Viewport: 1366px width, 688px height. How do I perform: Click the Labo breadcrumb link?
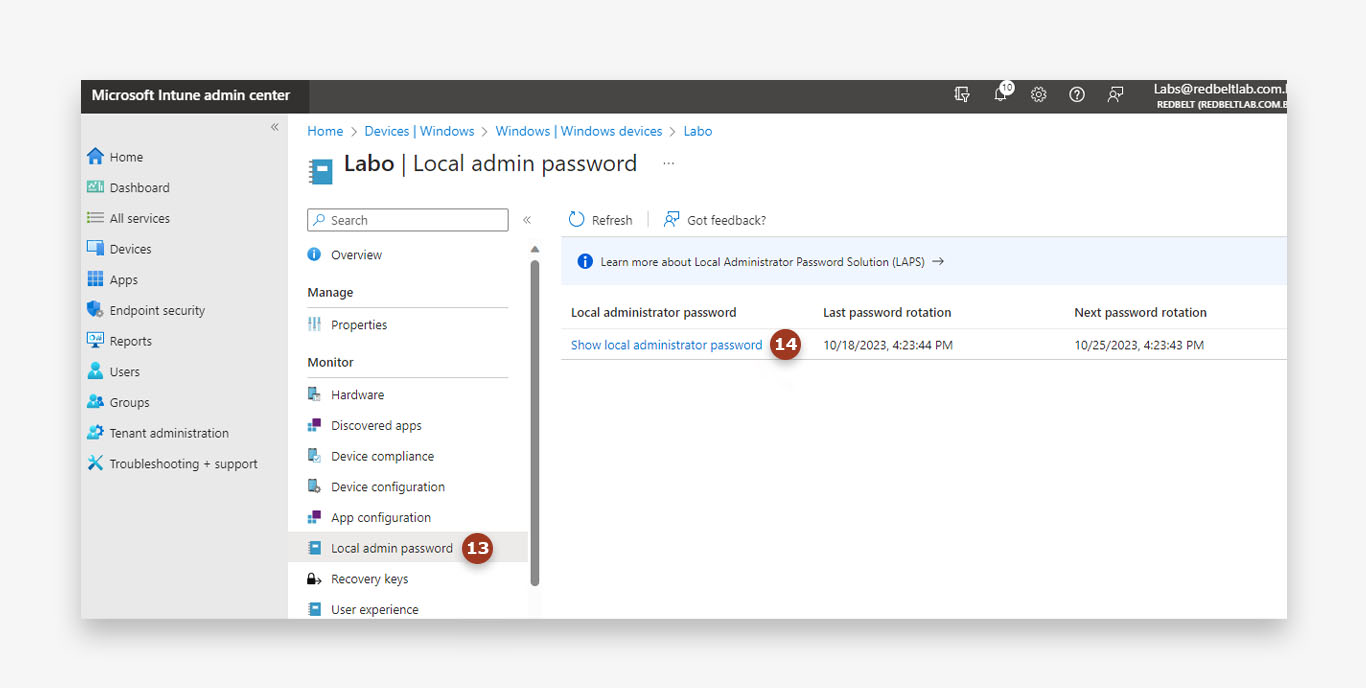tap(698, 131)
